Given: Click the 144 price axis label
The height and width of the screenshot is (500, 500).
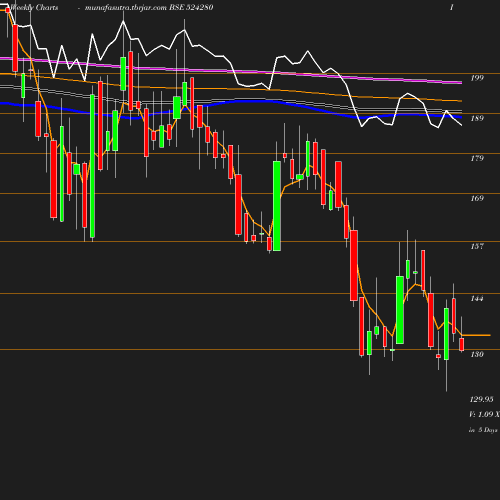Looking at the screenshot, I should tap(477, 298).
